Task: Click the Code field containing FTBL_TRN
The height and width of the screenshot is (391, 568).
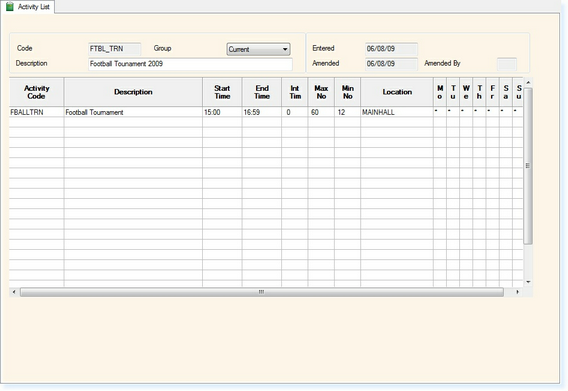Action: 114,49
